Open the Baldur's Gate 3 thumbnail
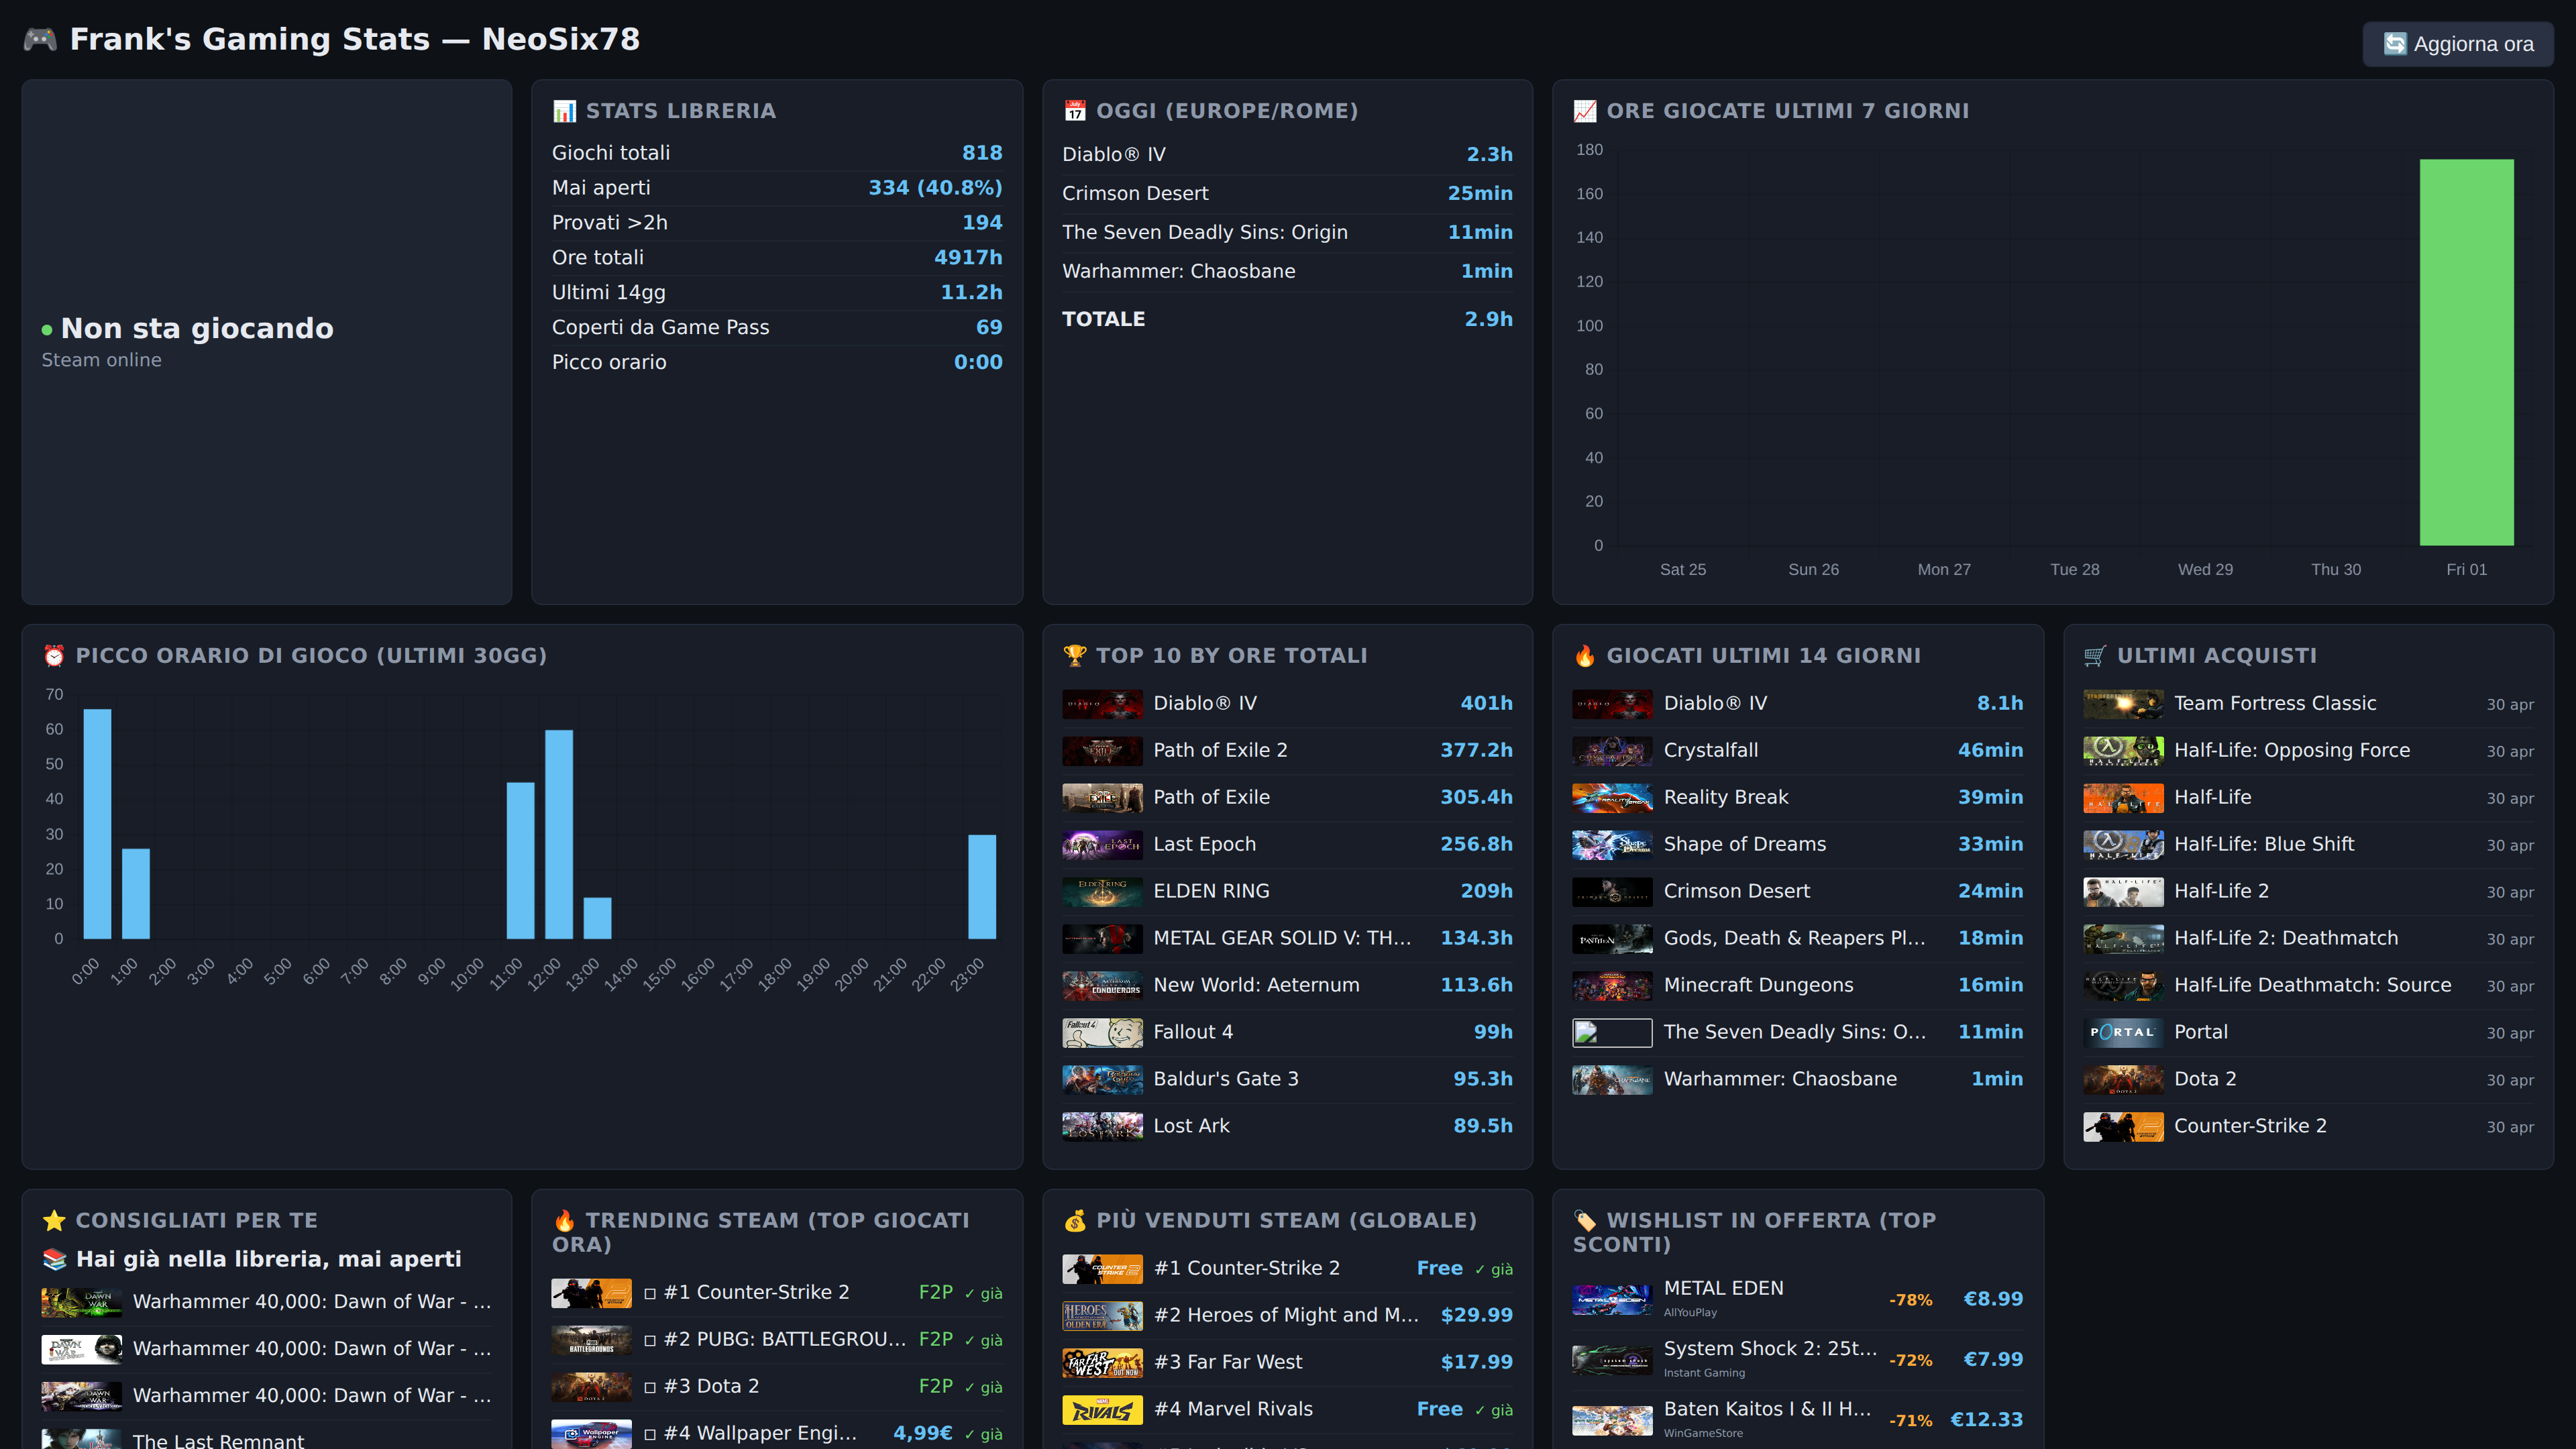The height and width of the screenshot is (1449, 2576). (1102, 1080)
